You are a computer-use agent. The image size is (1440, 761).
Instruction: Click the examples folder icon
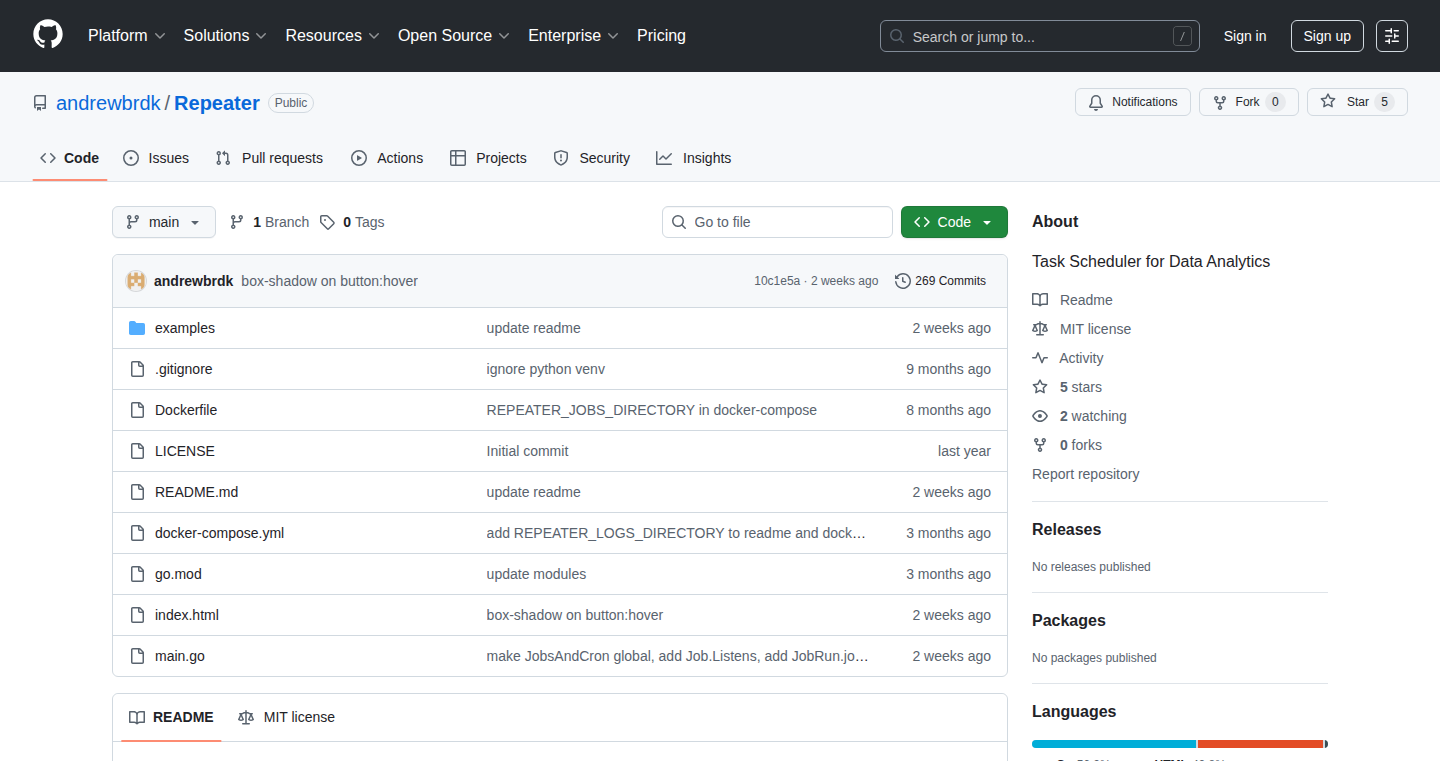pos(137,328)
